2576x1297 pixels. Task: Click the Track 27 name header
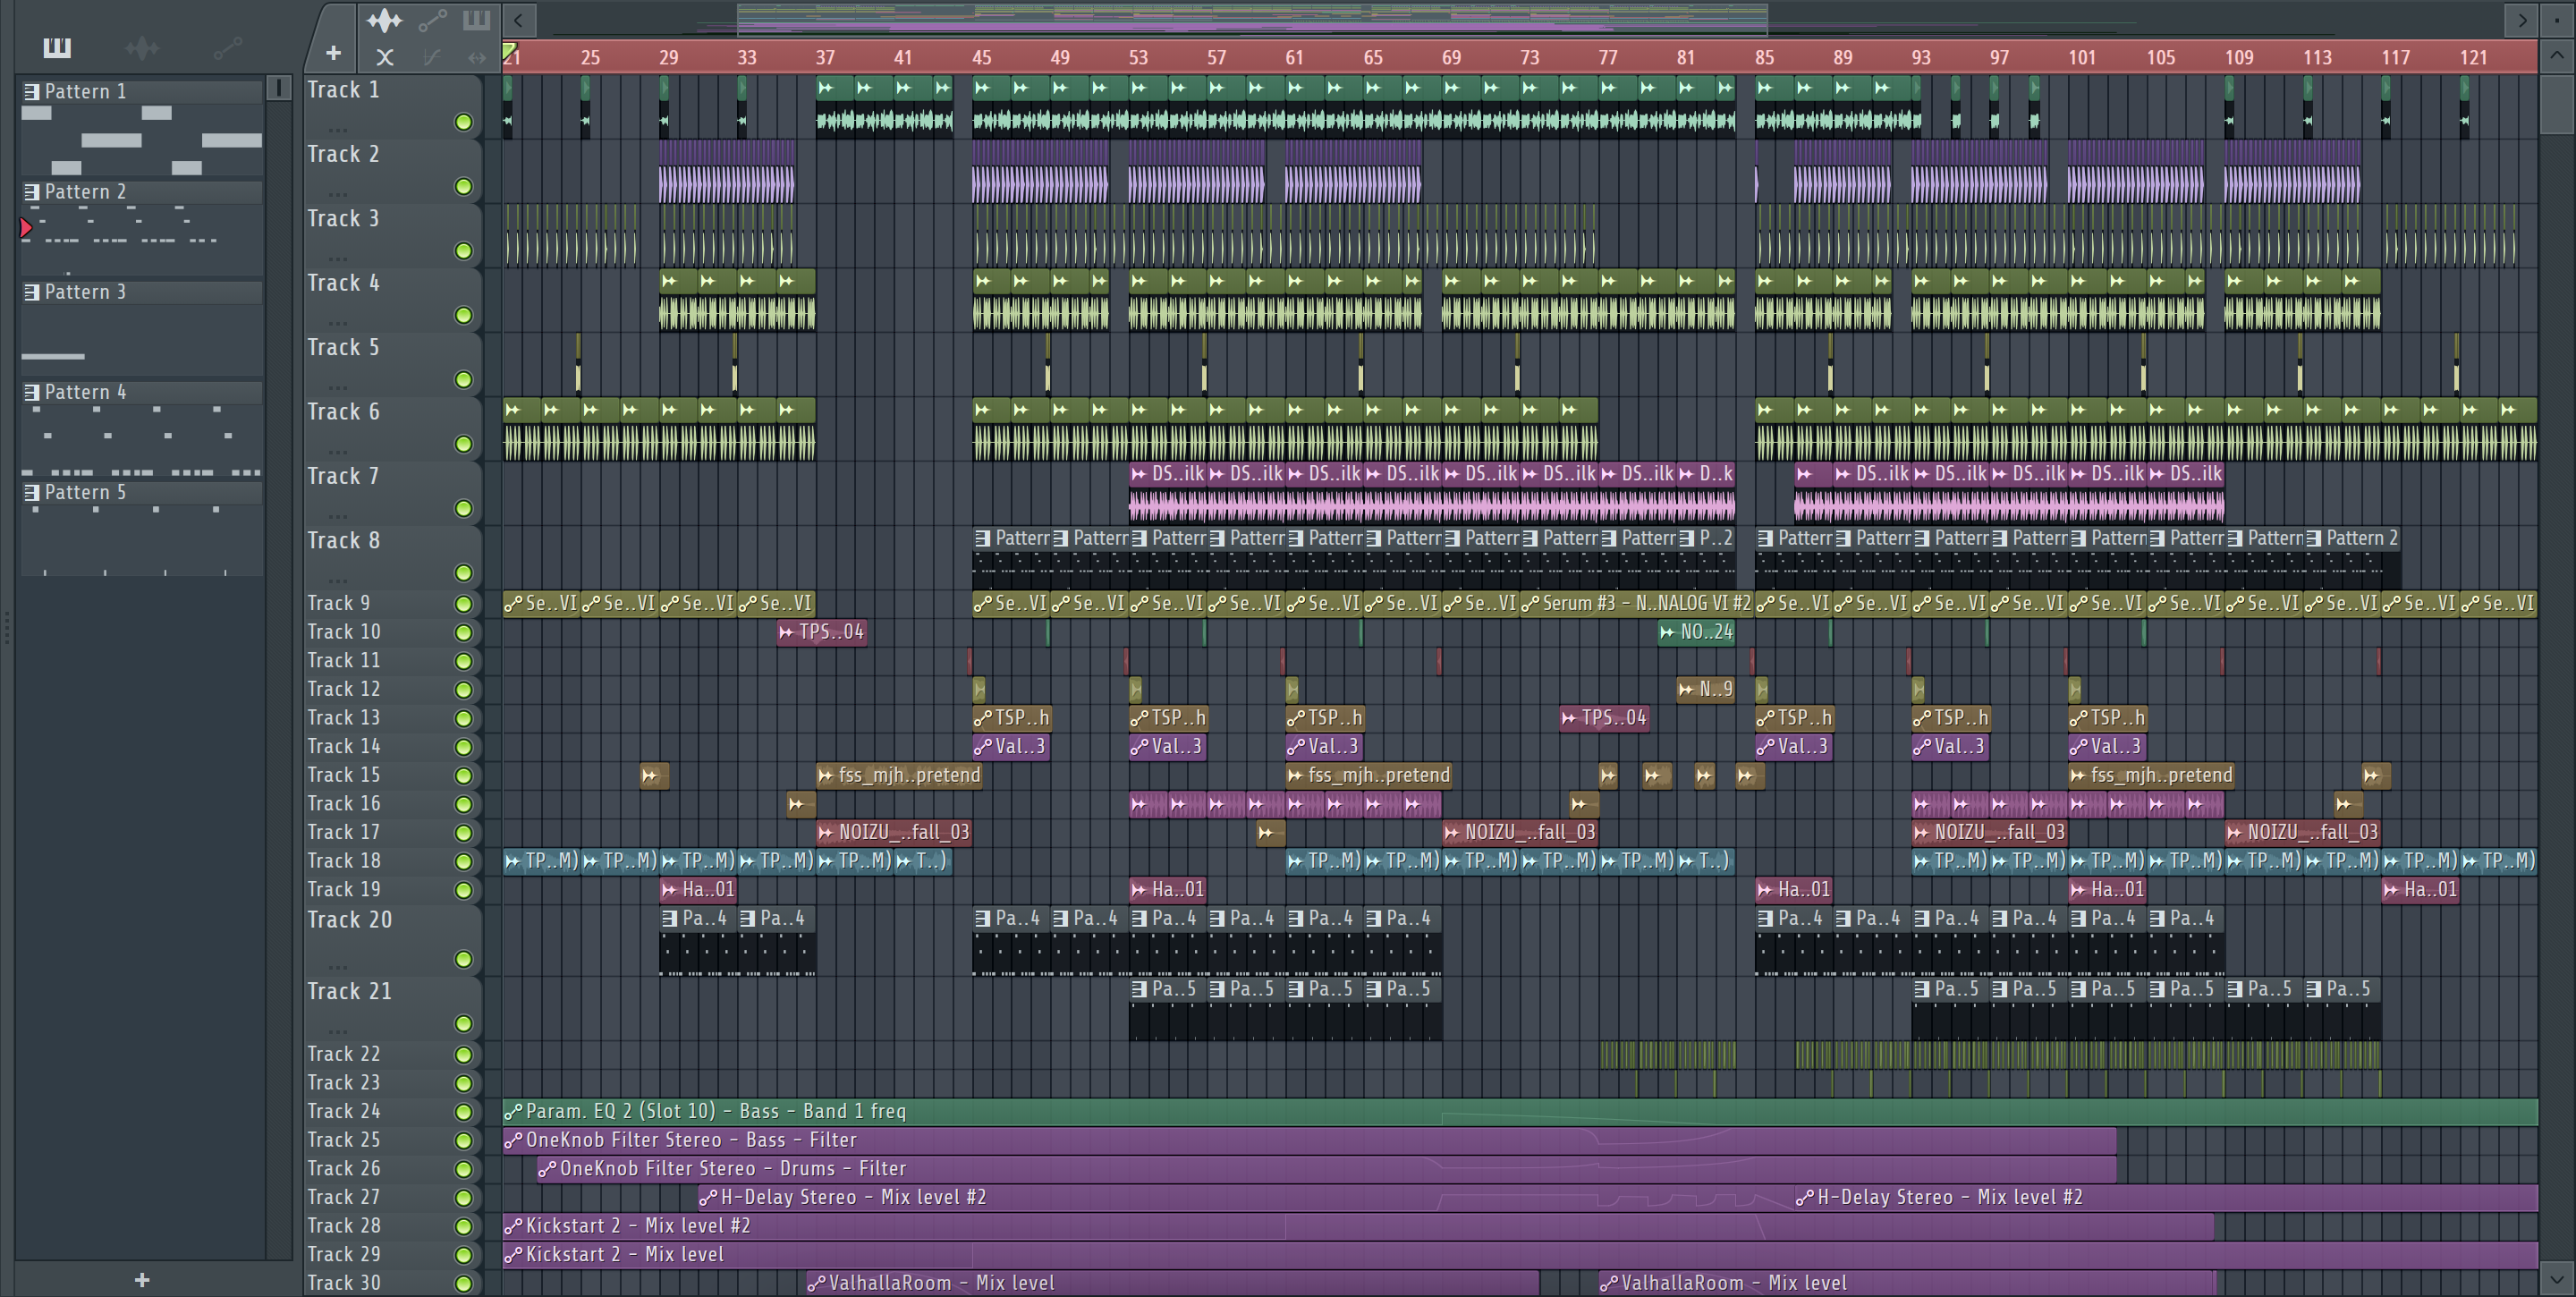pos(344,1197)
